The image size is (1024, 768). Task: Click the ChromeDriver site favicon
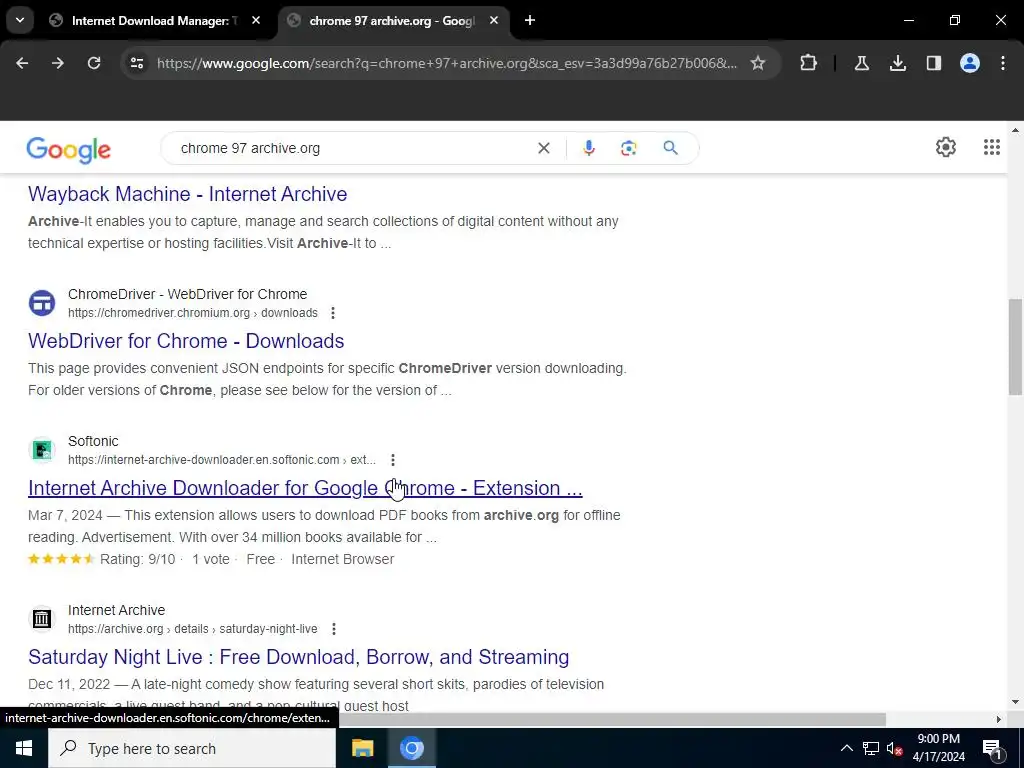tap(42, 303)
